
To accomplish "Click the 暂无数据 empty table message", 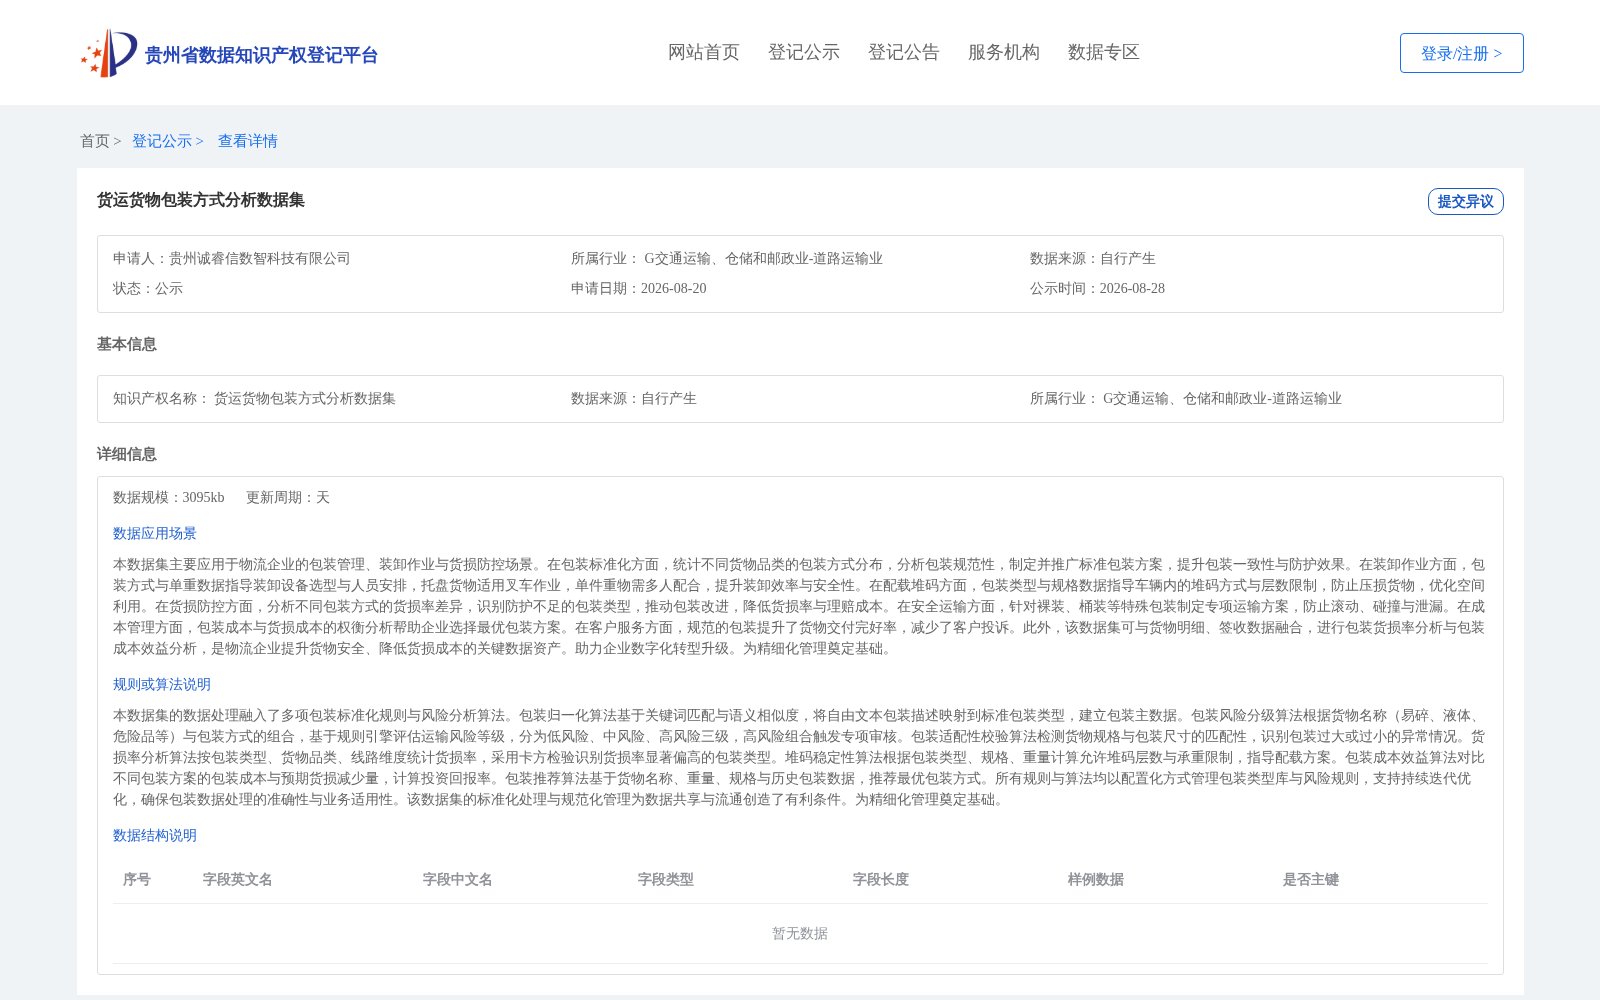I will pyautogui.click(x=800, y=933).
